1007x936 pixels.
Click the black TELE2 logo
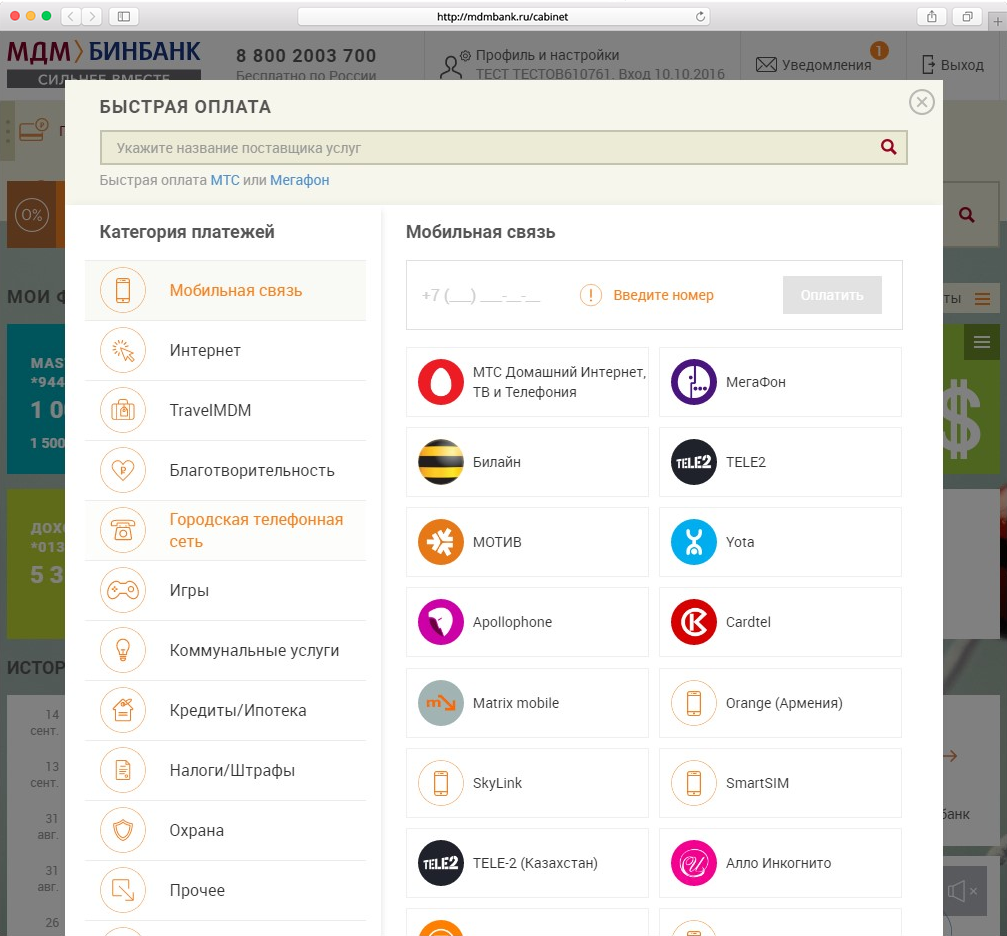click(694, 462)
